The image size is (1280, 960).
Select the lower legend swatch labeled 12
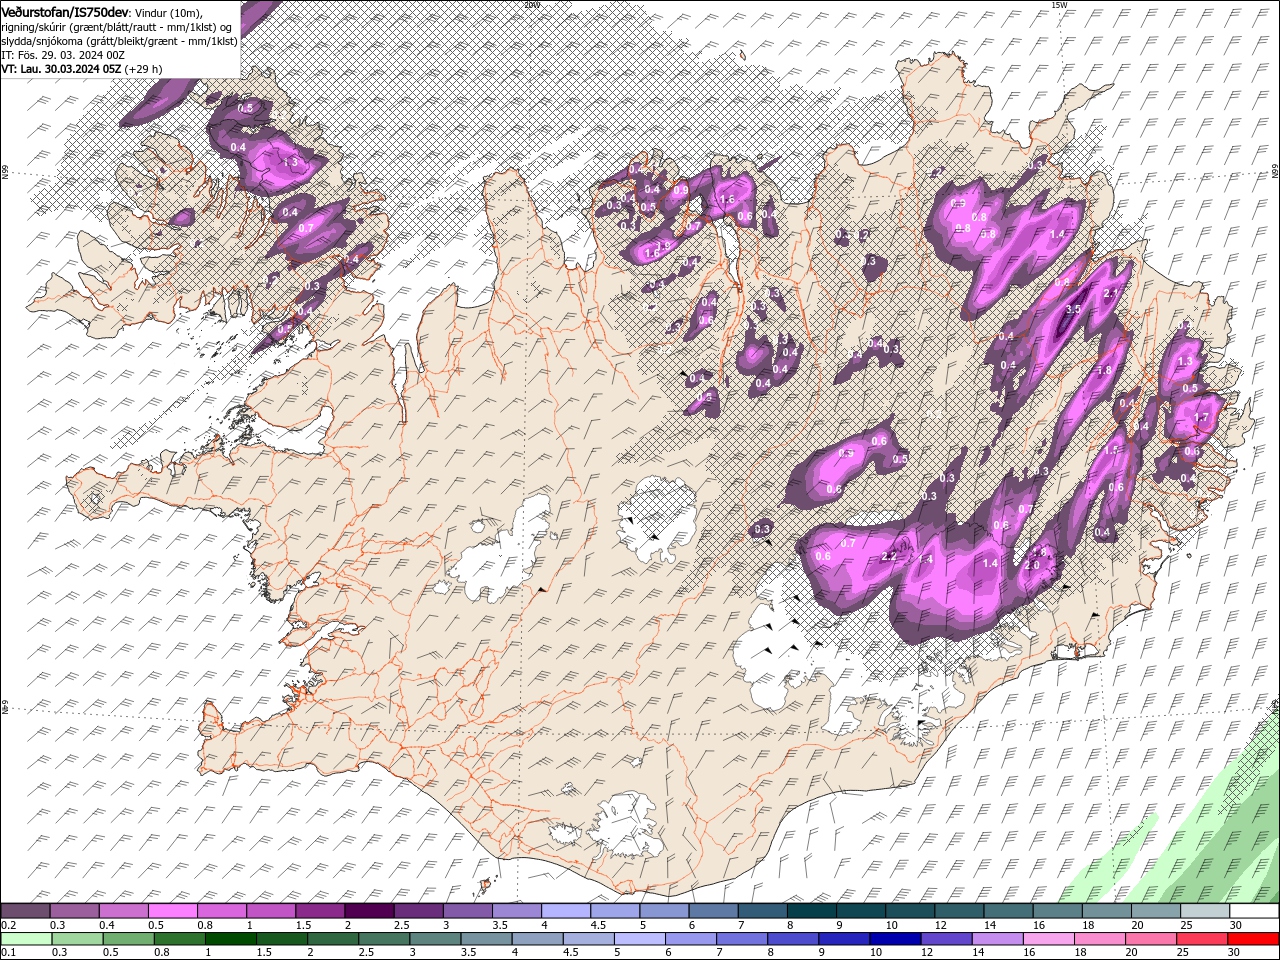click(x=946, y=939)
